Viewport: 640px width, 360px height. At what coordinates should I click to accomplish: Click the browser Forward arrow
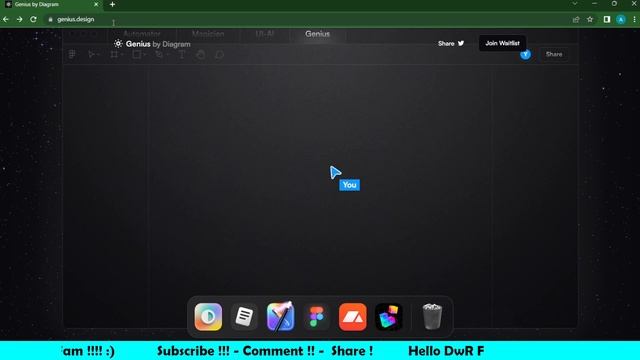19,19
